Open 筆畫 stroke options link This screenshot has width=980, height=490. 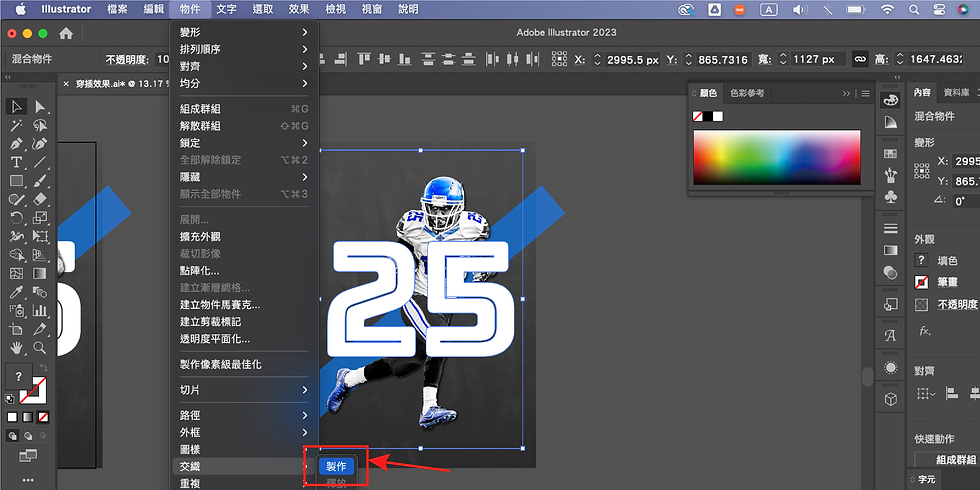click(948, 282)
